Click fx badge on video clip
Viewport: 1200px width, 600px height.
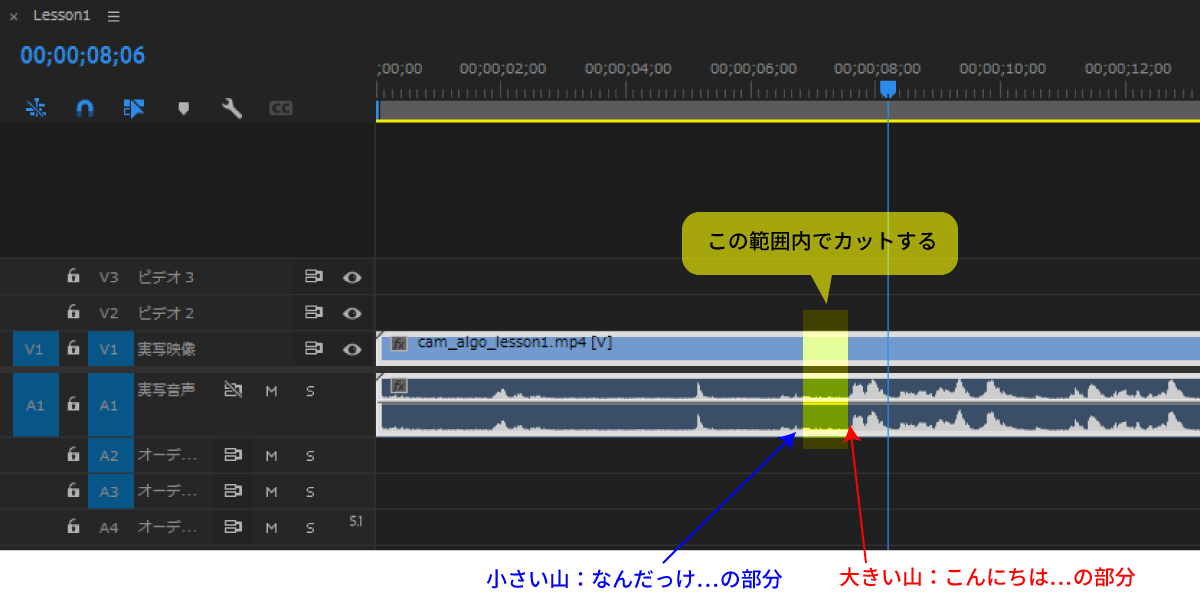point(399,344)
